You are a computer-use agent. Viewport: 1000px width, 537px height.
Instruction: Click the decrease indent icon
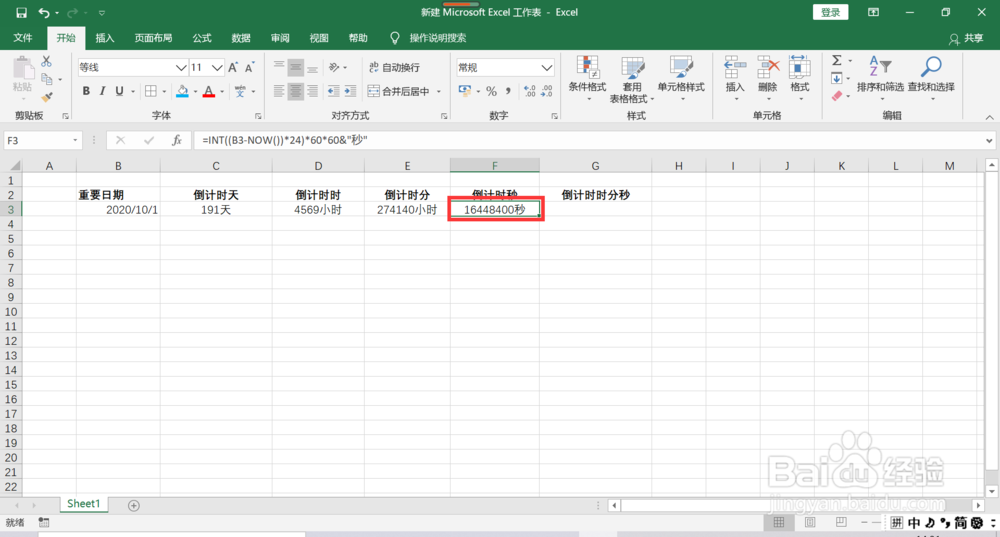pyautogui.click(x=334, y=91)
